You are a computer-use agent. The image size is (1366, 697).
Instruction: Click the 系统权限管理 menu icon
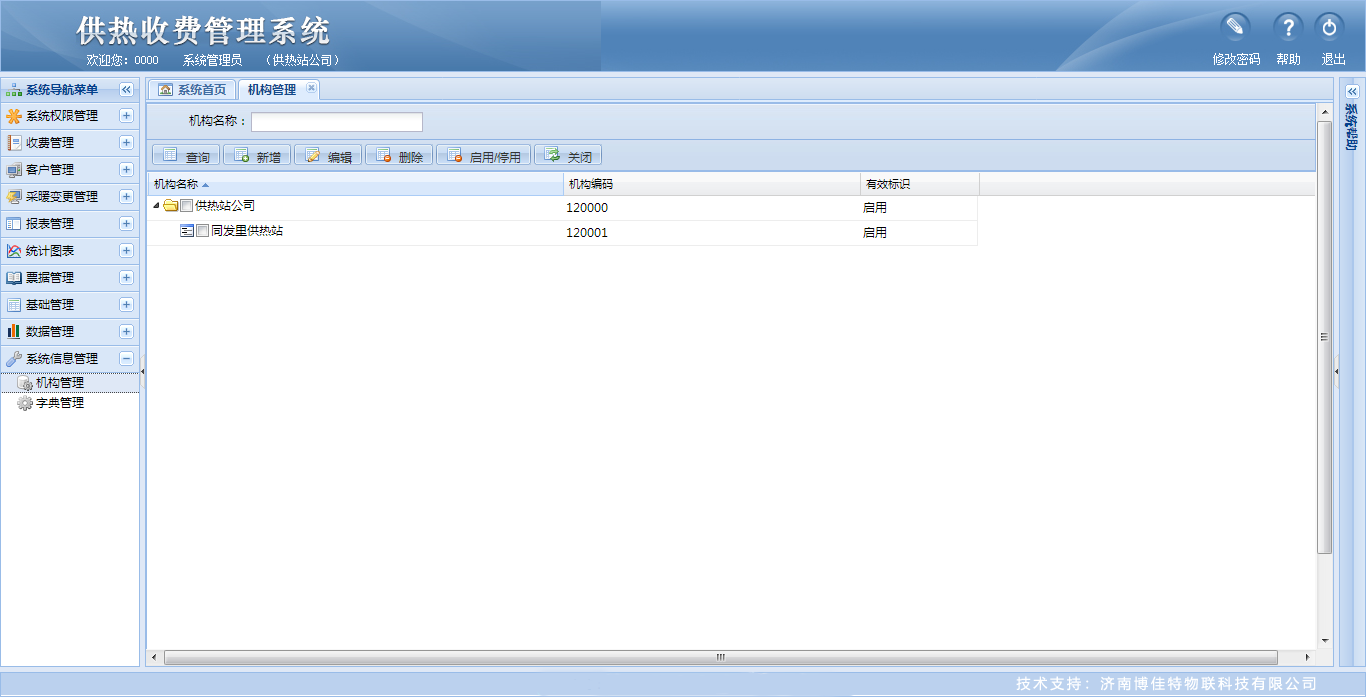(14, 116)
